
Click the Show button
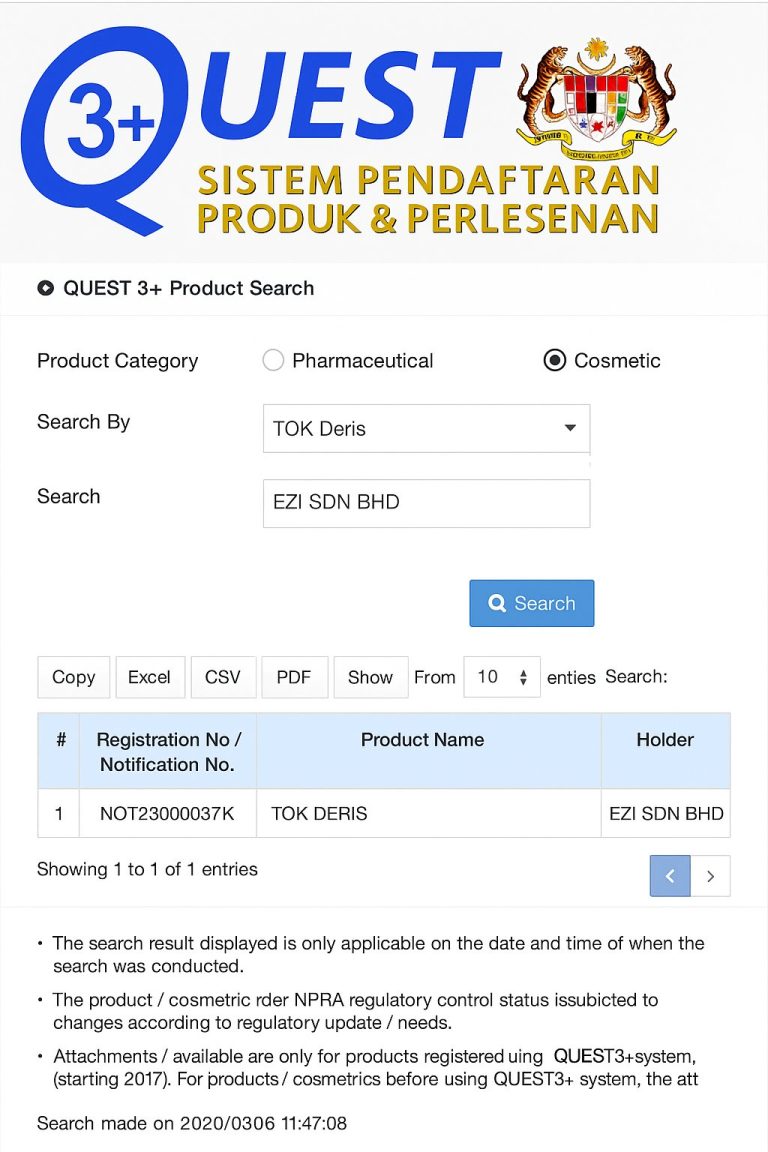pos(370,677)
